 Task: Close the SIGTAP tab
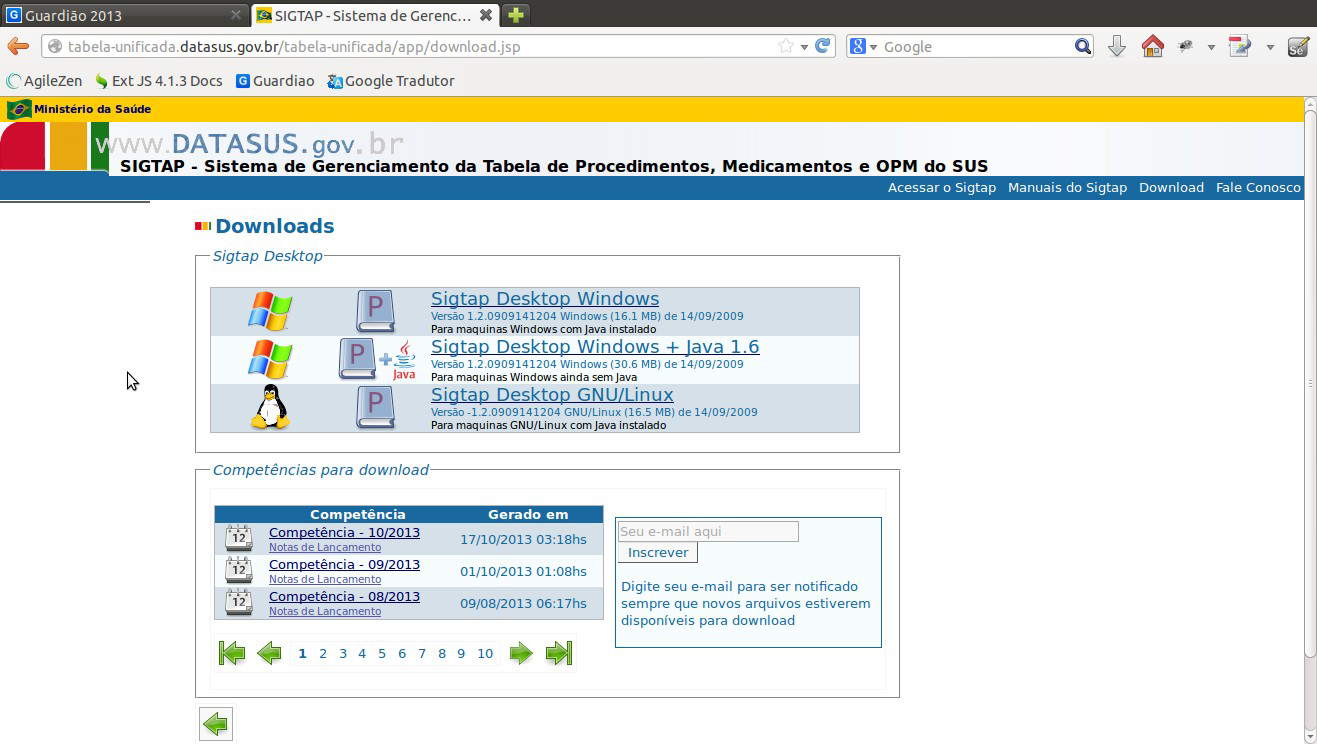click(485, 15)
